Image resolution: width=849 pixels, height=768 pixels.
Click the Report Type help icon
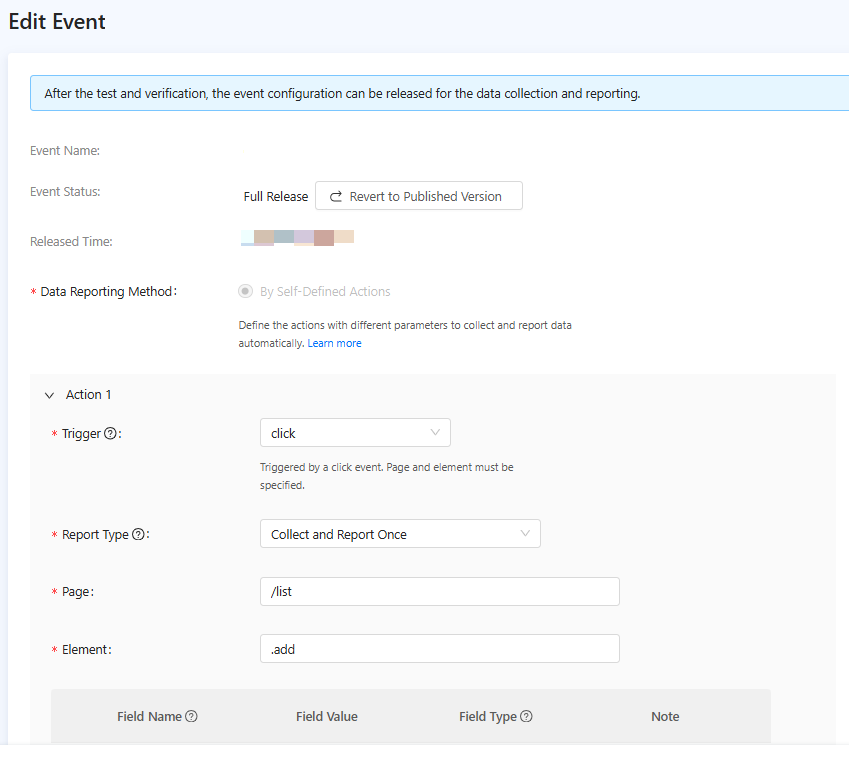click(x=138, y=535)
